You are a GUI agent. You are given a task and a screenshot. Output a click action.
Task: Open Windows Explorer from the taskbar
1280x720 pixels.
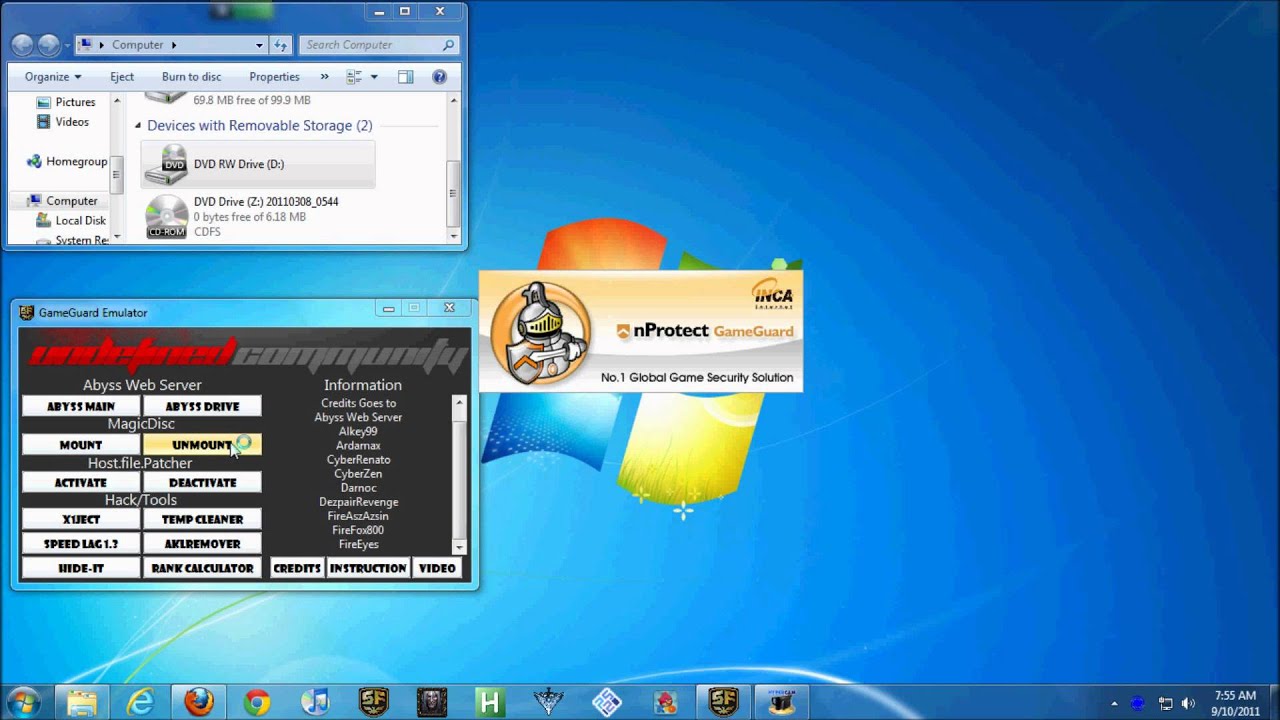[x=82, y=702]
